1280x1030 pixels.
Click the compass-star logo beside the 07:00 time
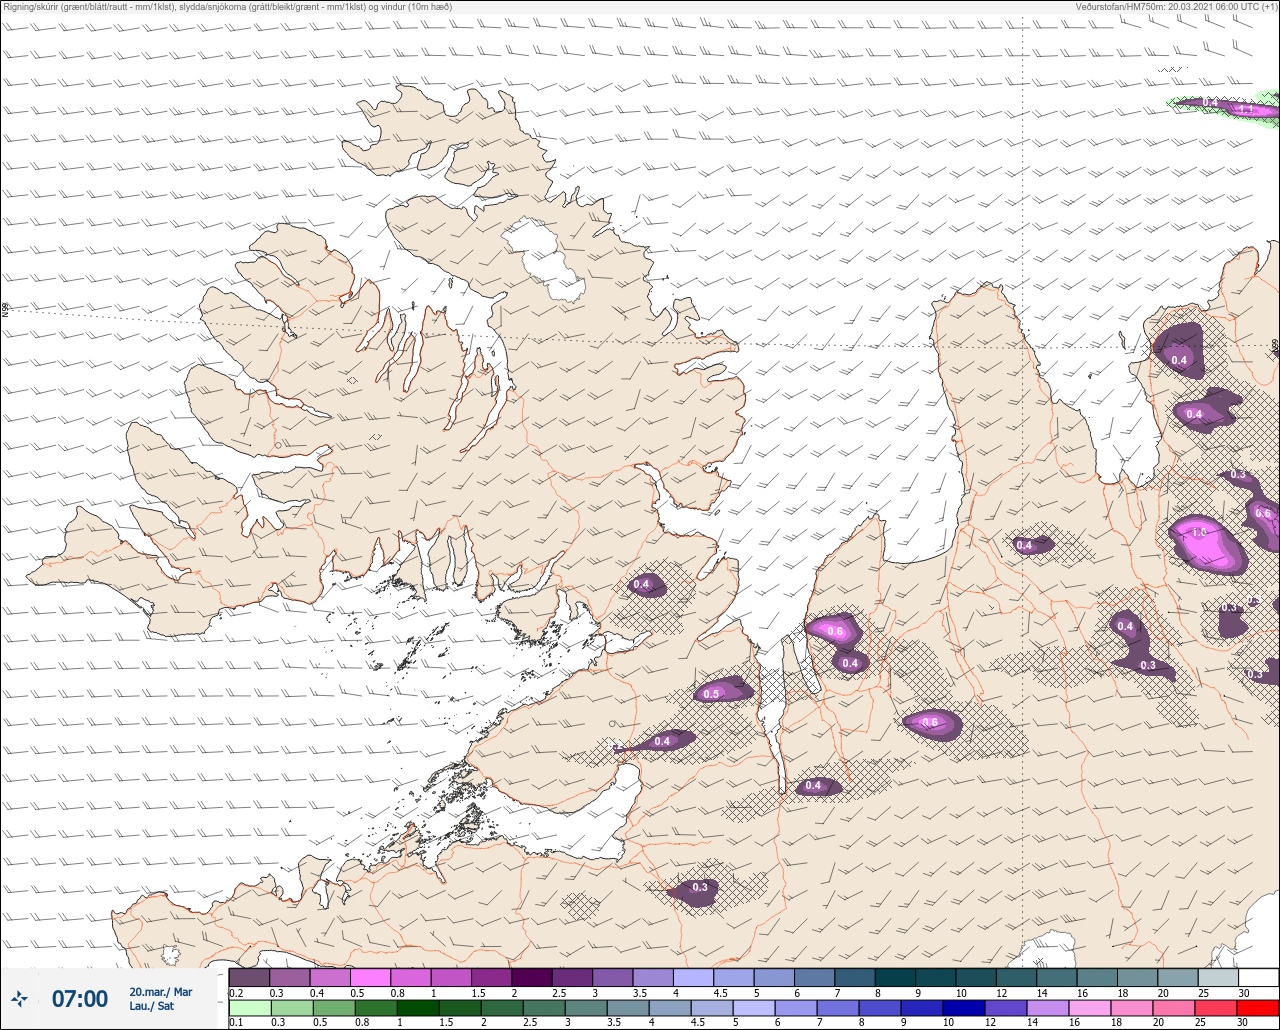(19, 998)
